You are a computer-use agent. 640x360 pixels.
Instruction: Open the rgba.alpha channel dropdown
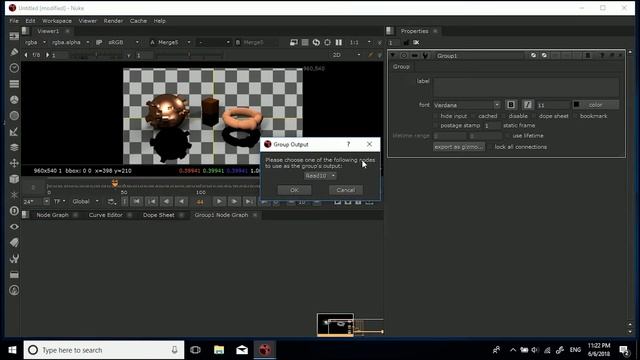point(70,42)
